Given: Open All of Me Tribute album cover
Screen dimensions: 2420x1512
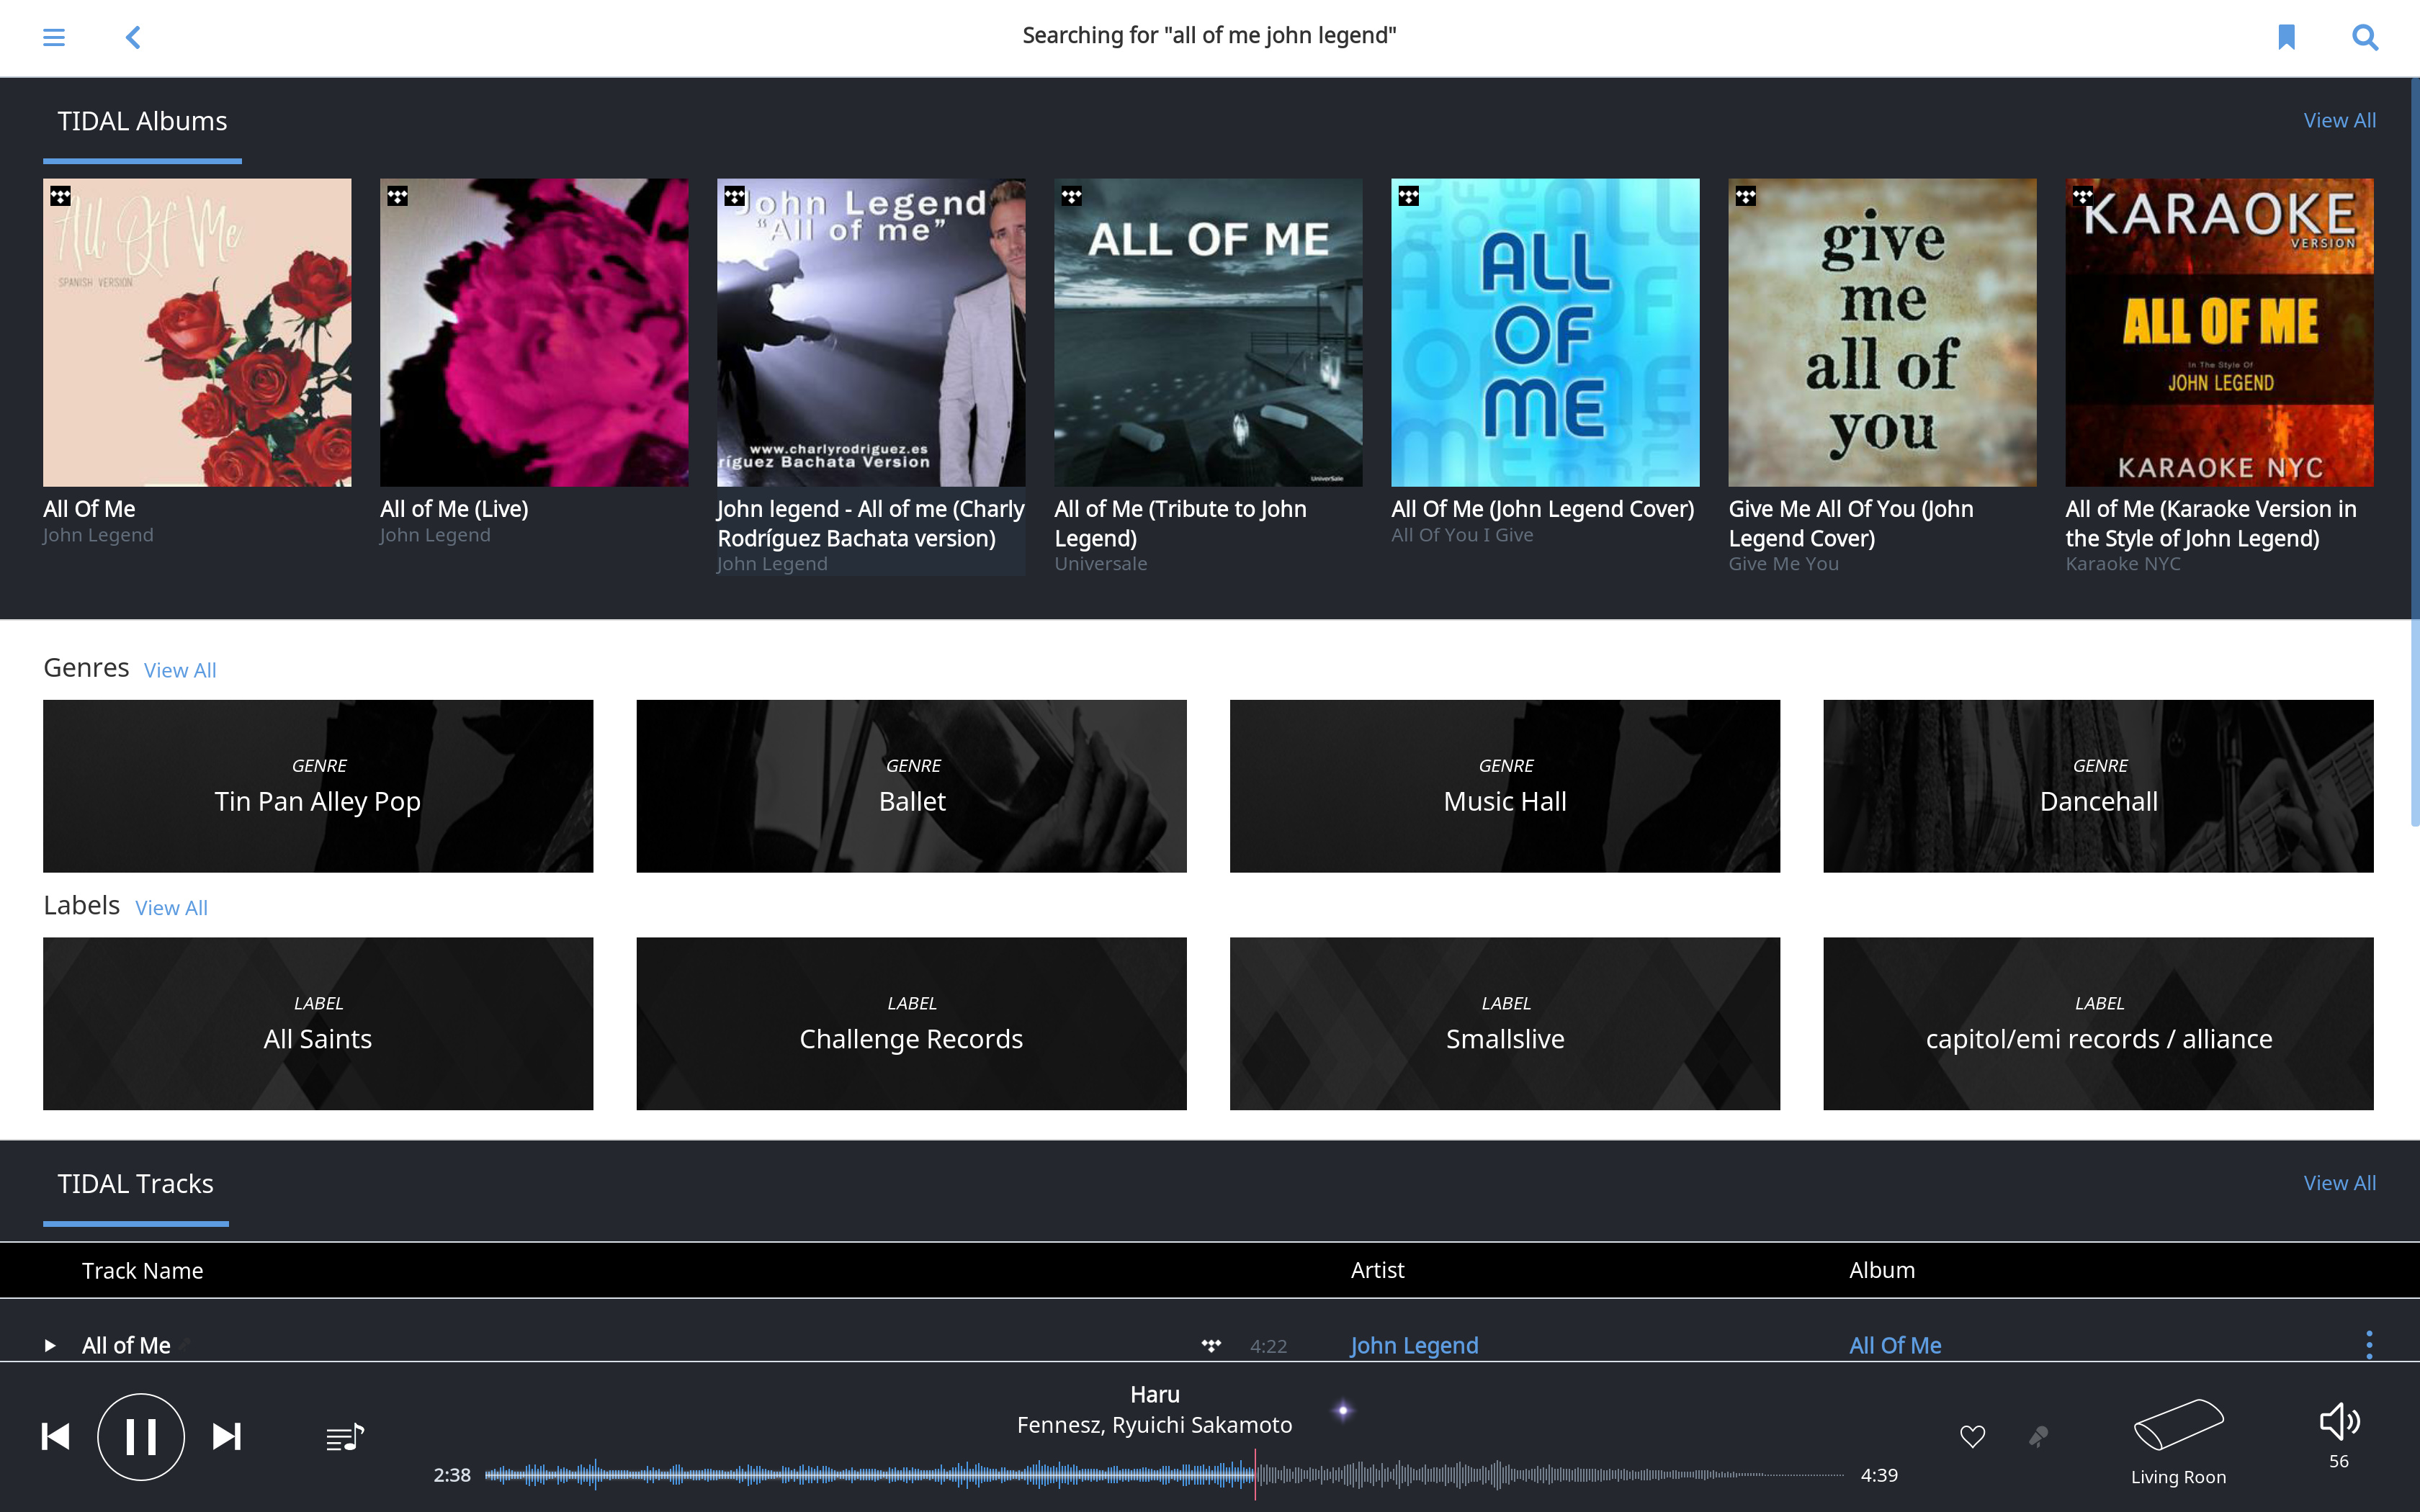Looking at the screenshot, I should 1208,333.
